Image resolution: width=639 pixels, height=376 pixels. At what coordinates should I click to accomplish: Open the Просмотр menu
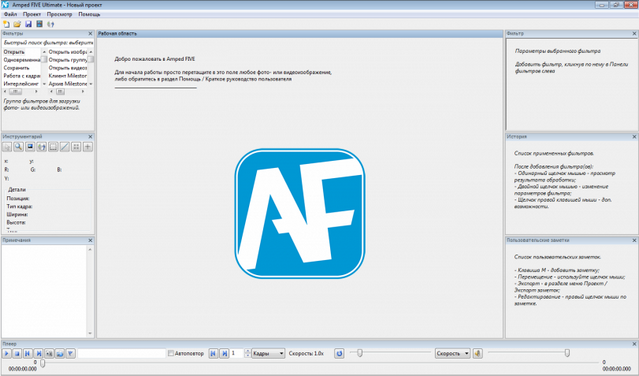click(x=59, y=14)
